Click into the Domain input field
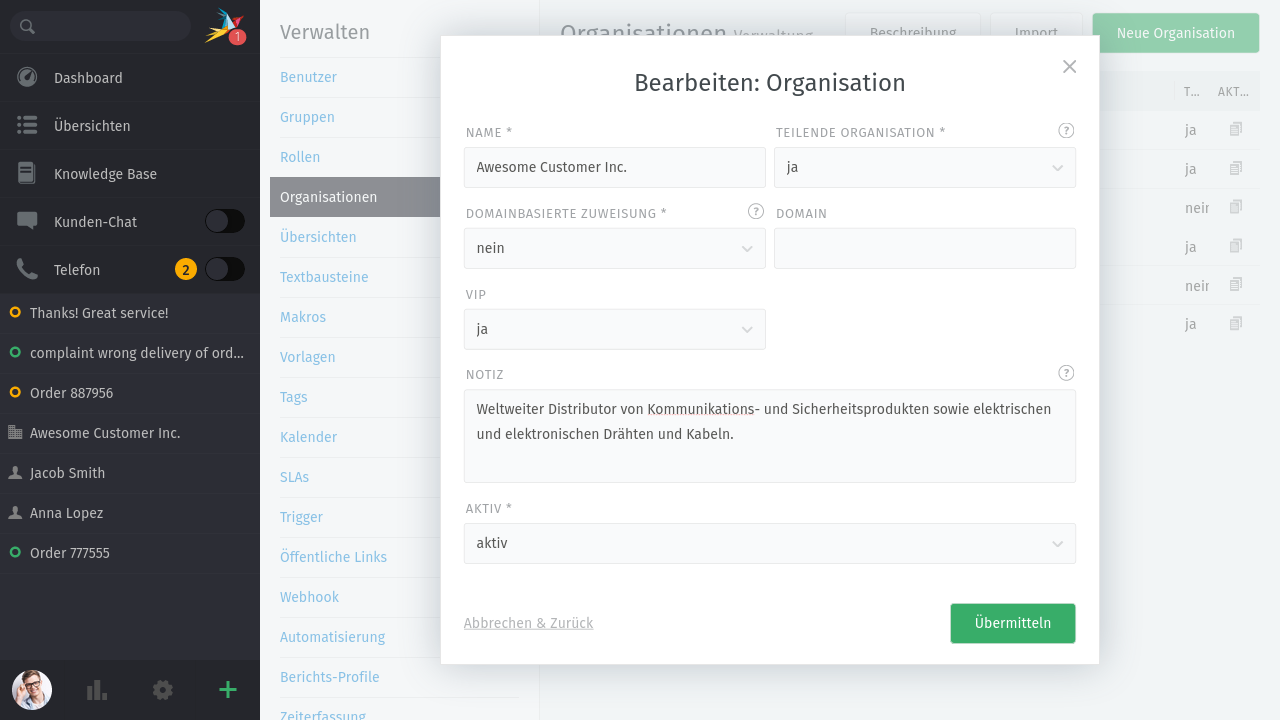1280x720 pixels. [924, 248]
